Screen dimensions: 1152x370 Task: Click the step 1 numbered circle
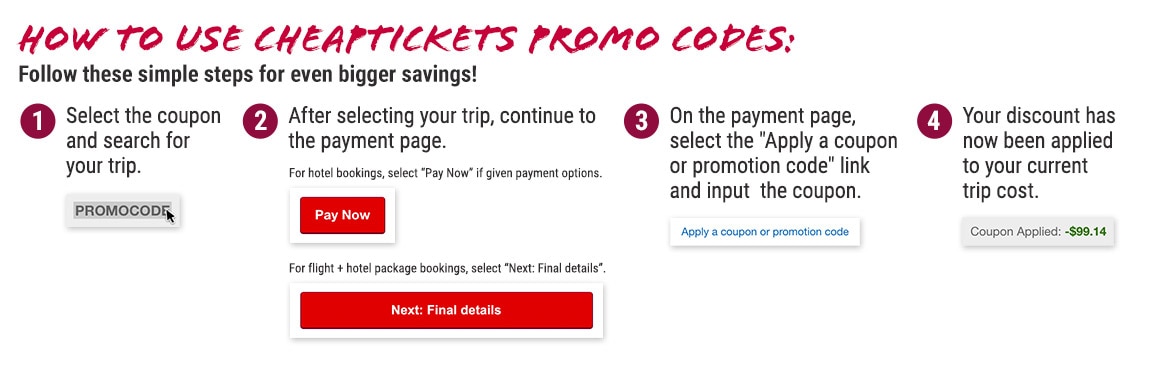37,121
